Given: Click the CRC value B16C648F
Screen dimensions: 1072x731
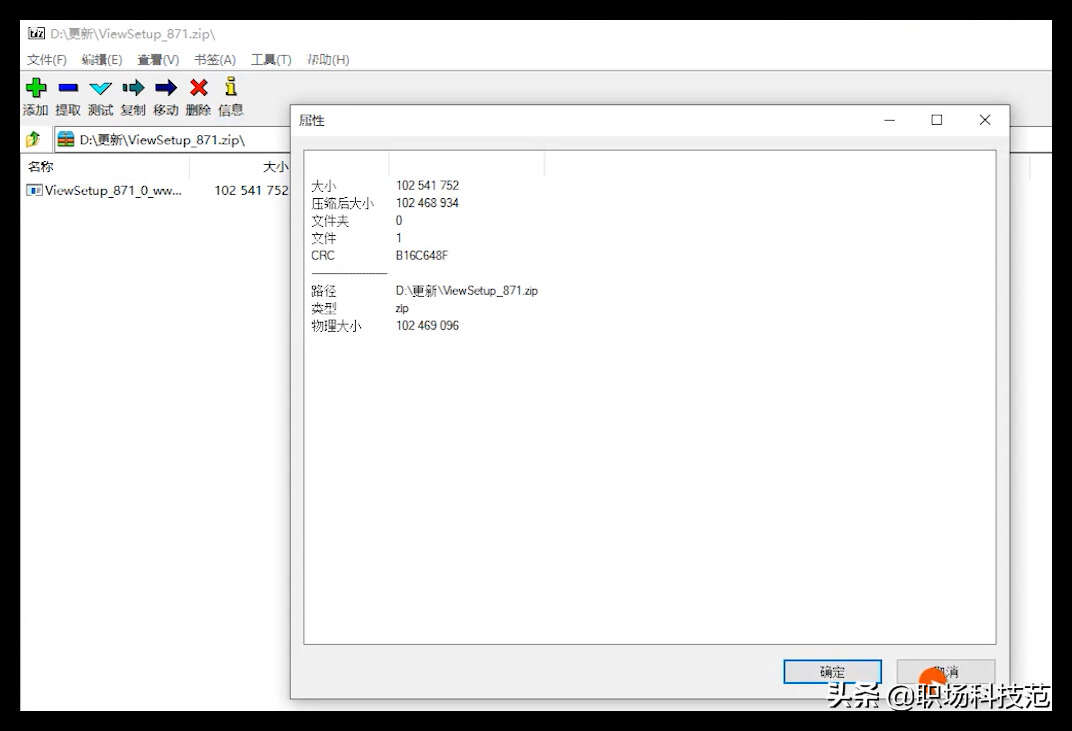Looking at the screenshot, I should click(x=422, y=256).
